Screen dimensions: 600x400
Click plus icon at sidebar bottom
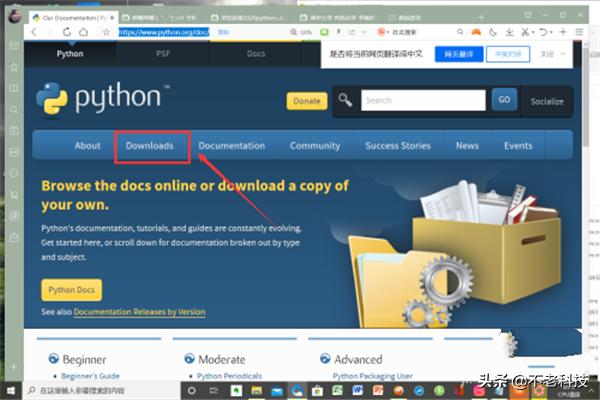tap(14, 367)
